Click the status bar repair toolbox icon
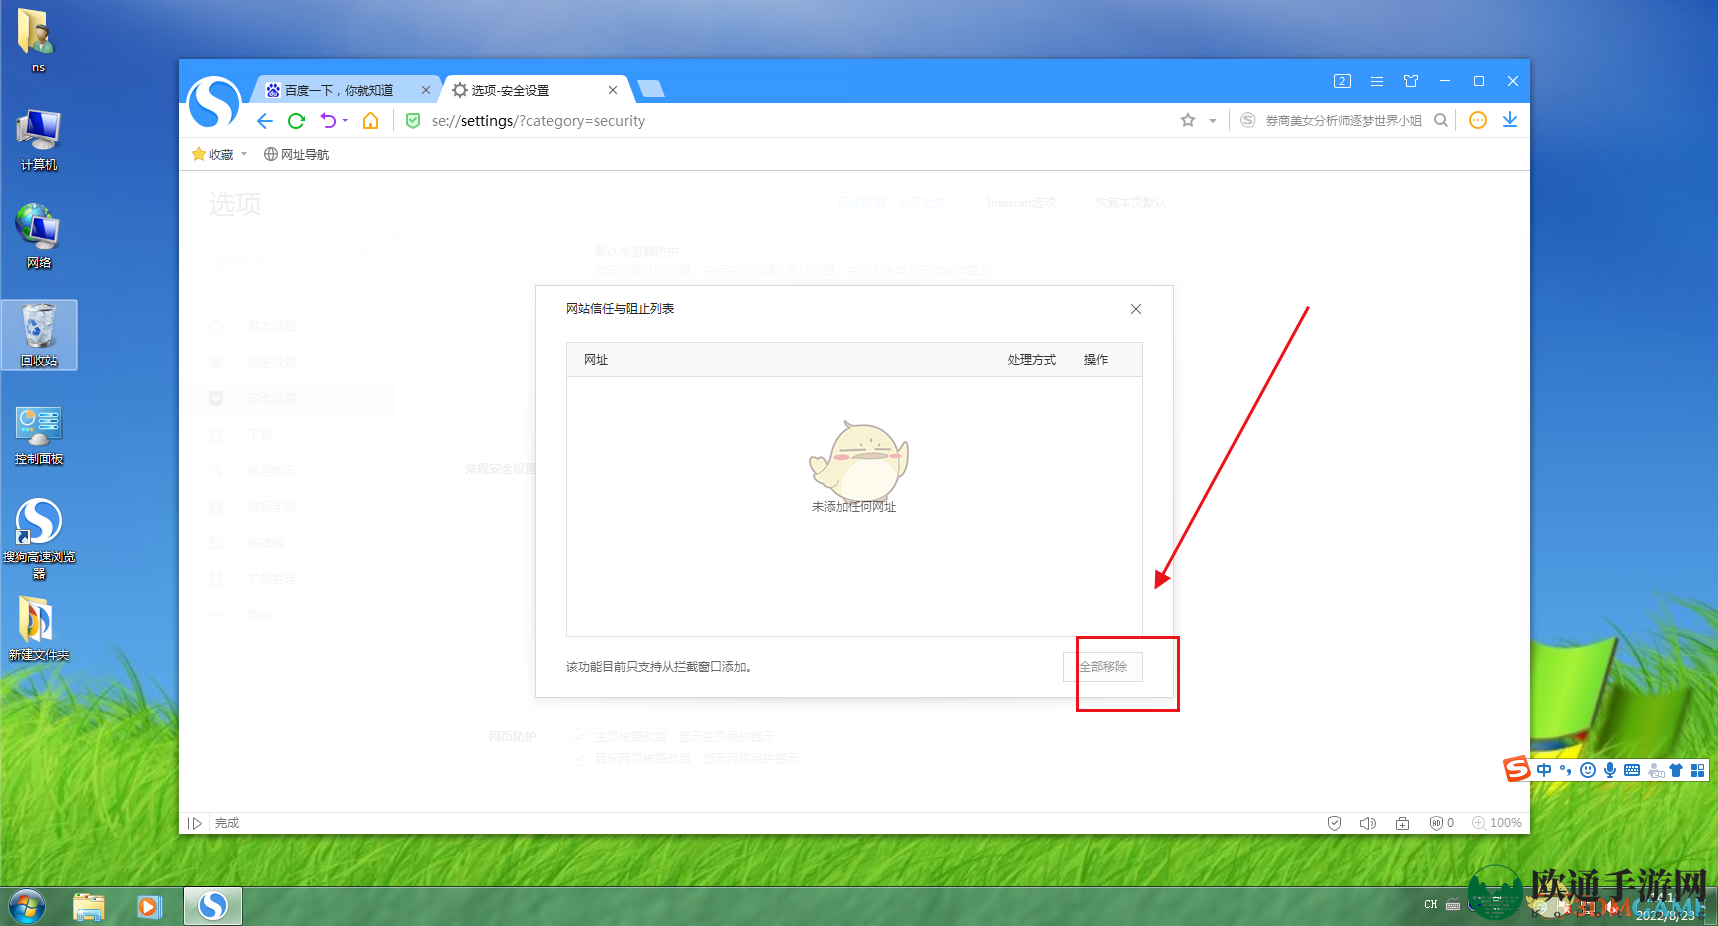 click(x=1403, y=823)
